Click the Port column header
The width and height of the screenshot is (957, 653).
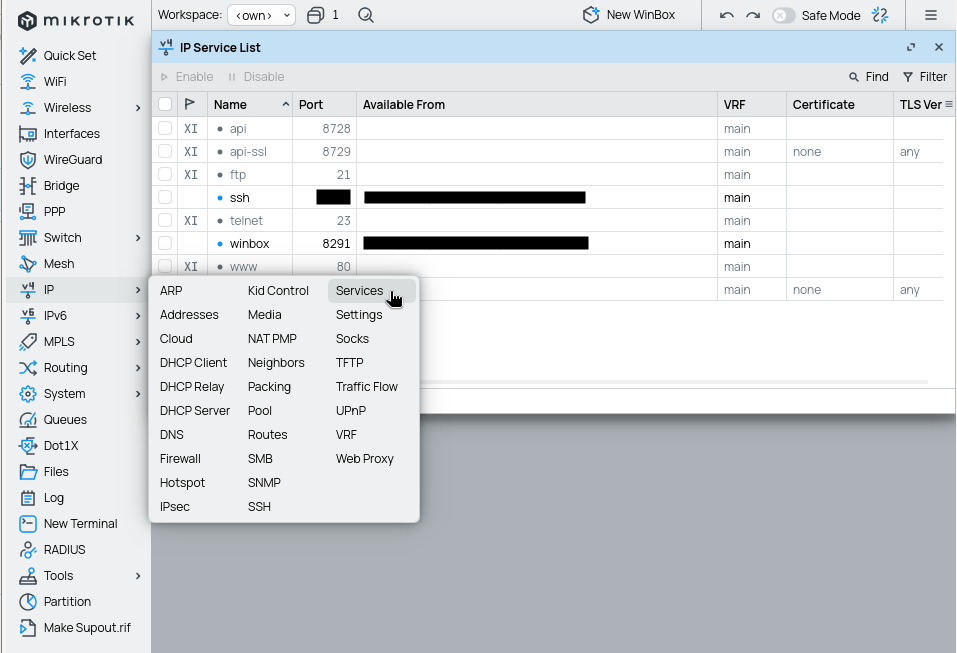click(x=325, y=104)
